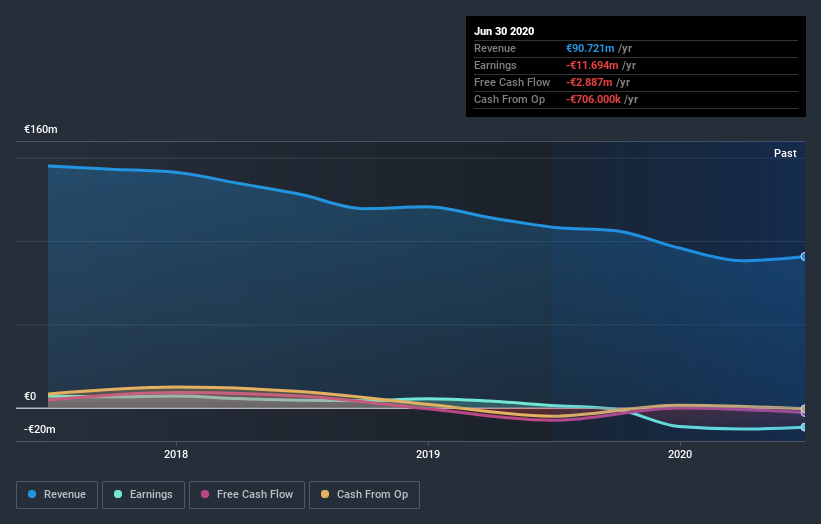Click the -€11.694m earnings value in tooltip
Viewport: 821px width, 524px height.
592,65
